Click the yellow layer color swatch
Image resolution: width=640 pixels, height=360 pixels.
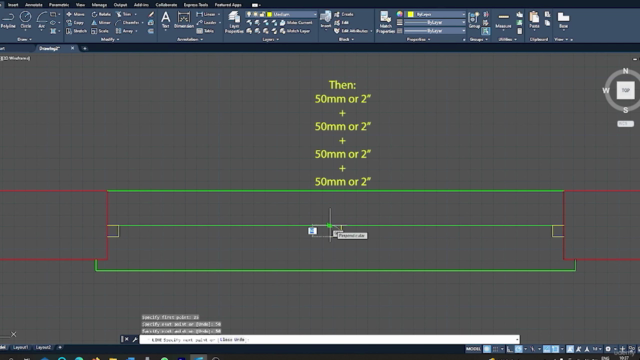[269, 14]
